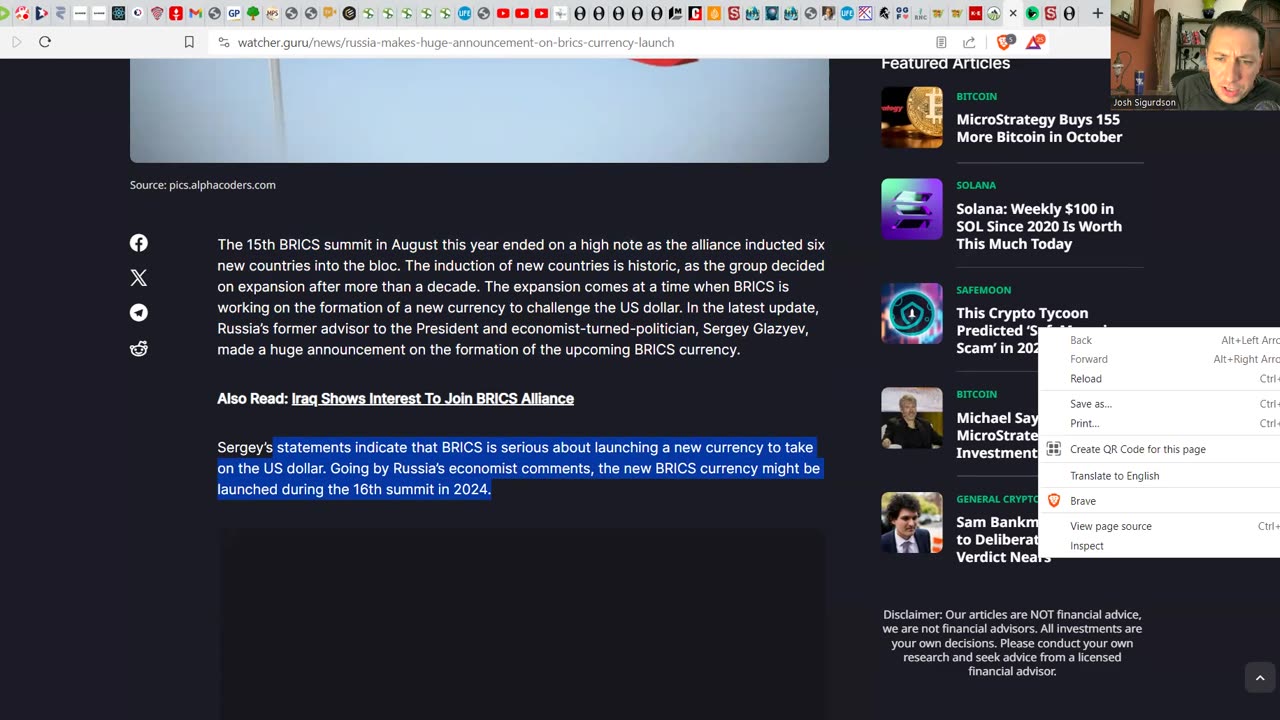This screenshot has width=1280, height=720.
Task: Open the Brave Shields lion icon
Action: click(1005, 42)
